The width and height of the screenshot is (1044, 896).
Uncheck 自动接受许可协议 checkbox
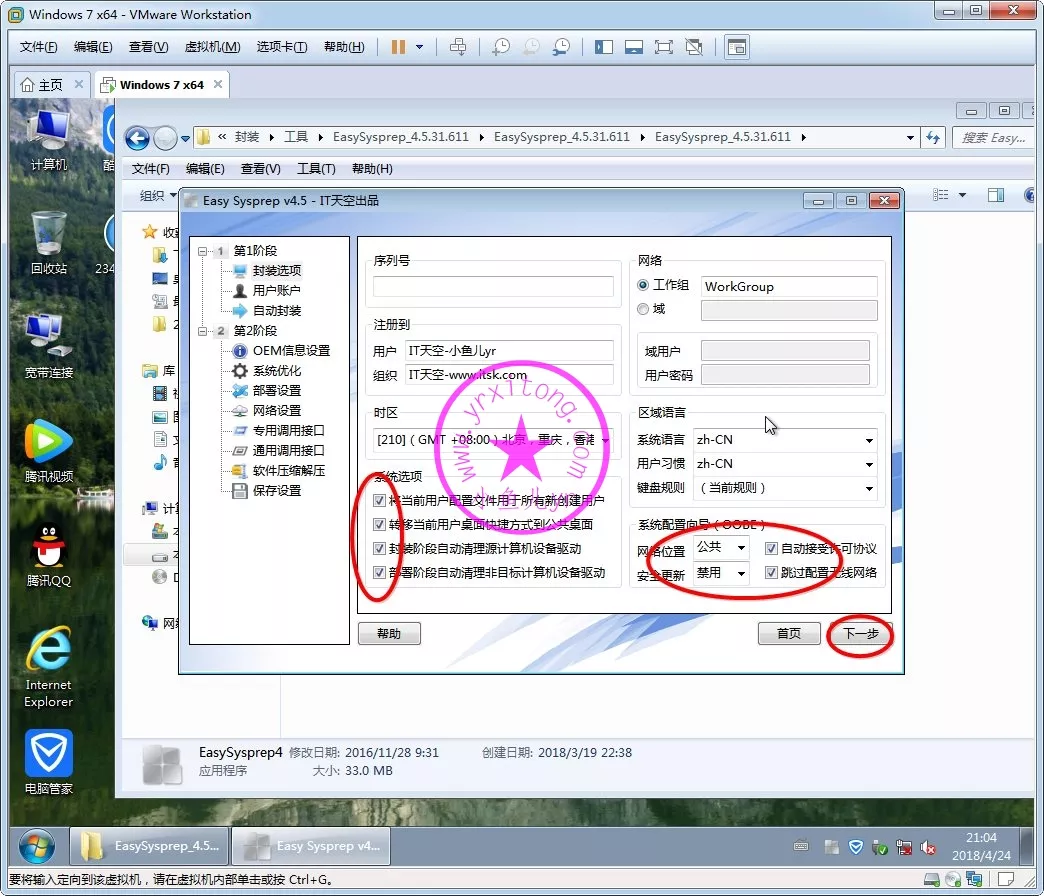coord(771,548)
